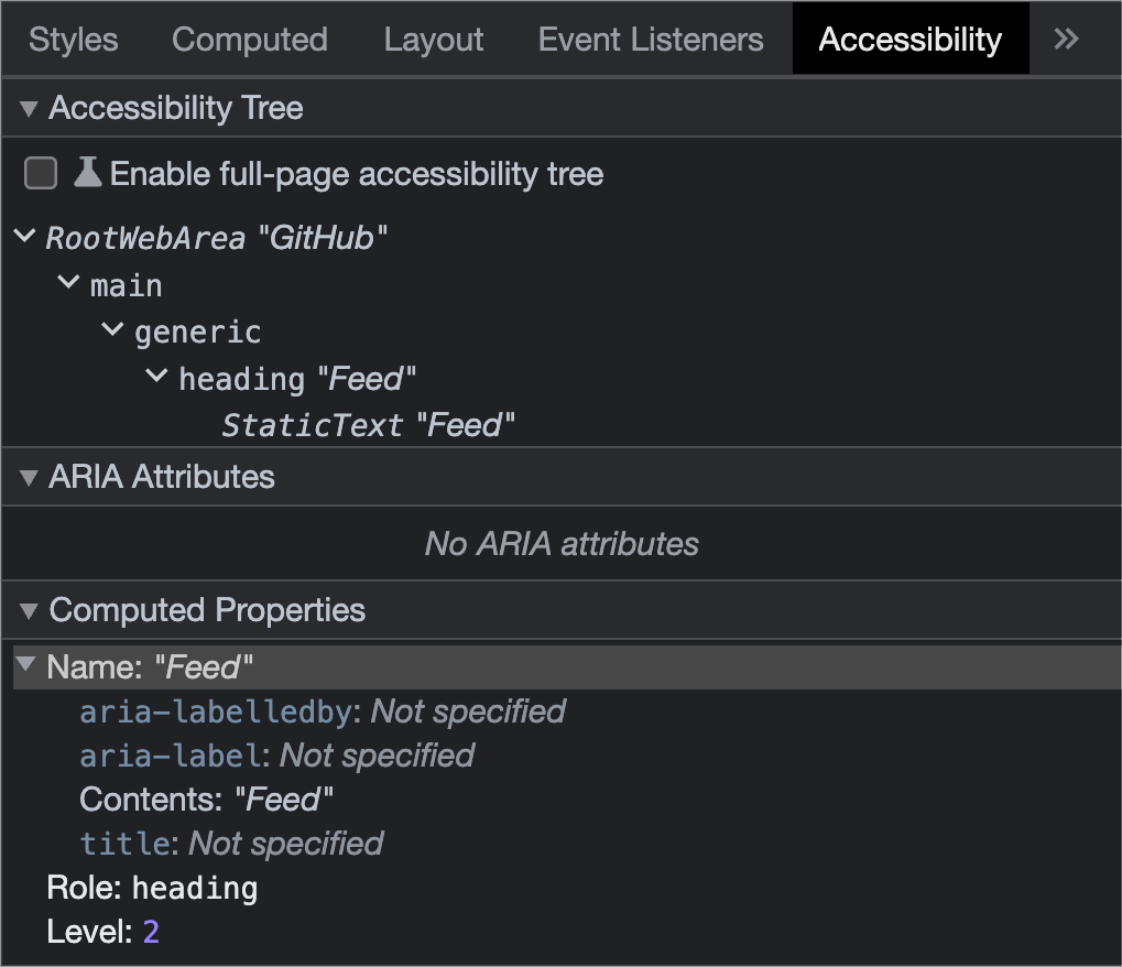Collapse the generic tree node

(113, 331)
